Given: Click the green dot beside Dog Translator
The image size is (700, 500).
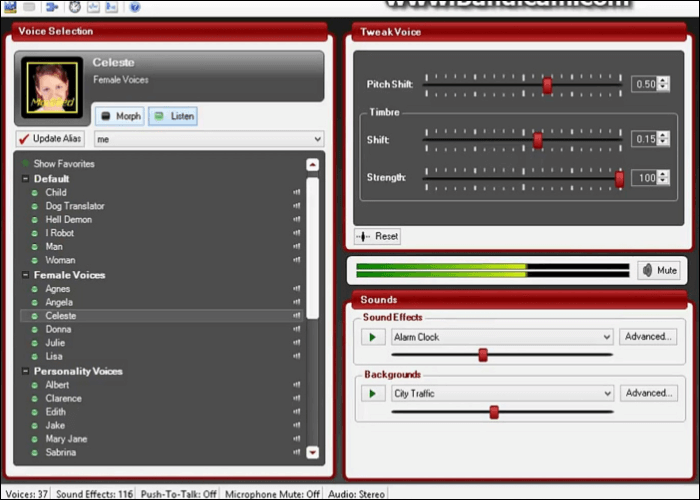Looking at the screenshot, I should pos(35,206).
